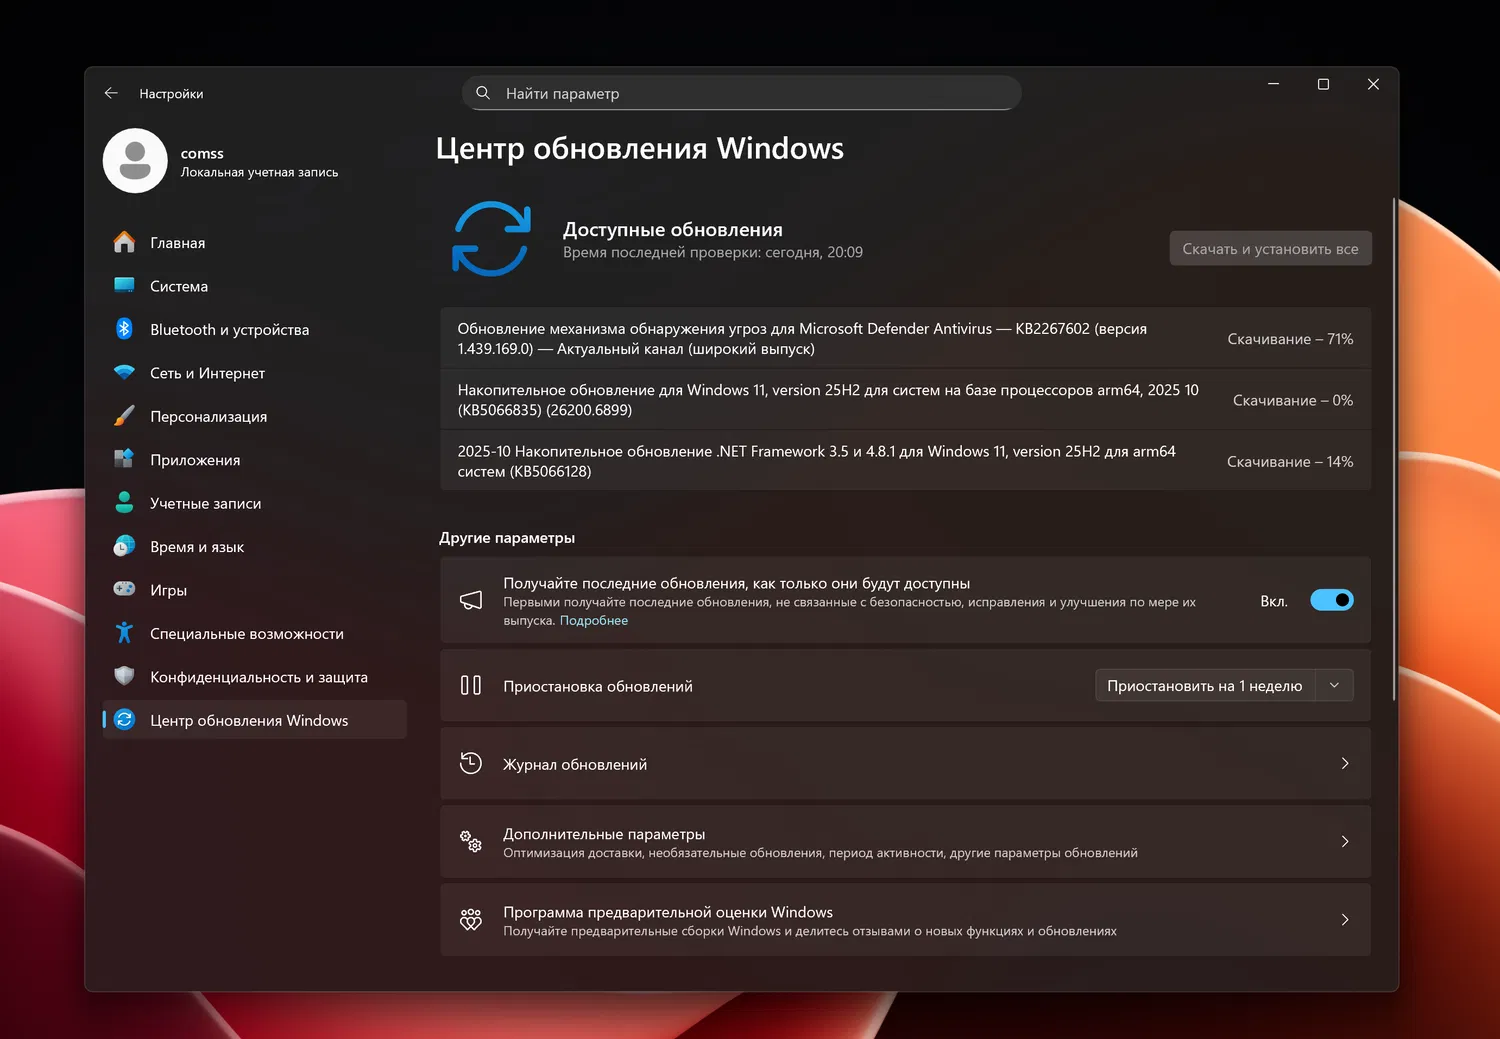Click the back arrow in Settings header
This screenshot has width=1500, height=1039.
point(111,93)
